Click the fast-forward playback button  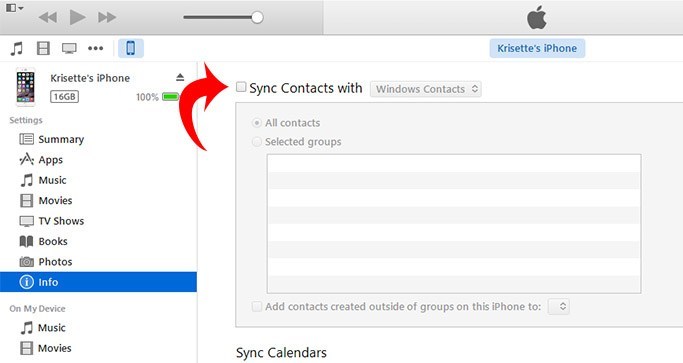(x=107, y=17)
